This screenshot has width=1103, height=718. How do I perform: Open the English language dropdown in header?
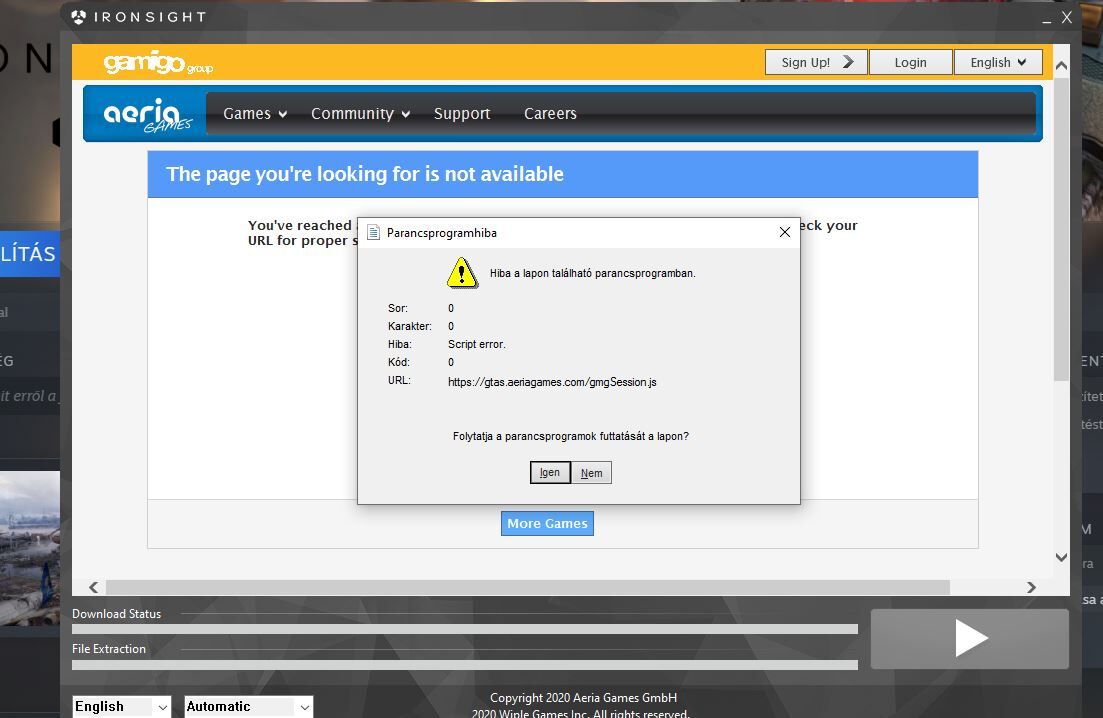pyautogui.click(x=997, y=63)
